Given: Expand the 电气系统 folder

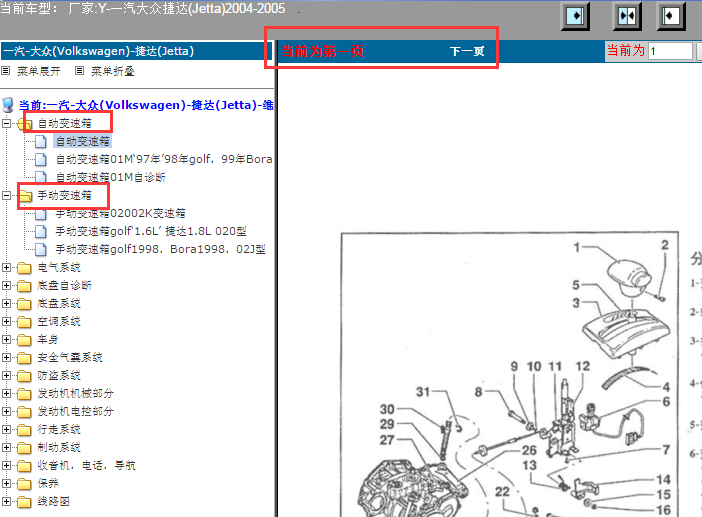Looking at the screenshot, I should click(x=6, y=268).
